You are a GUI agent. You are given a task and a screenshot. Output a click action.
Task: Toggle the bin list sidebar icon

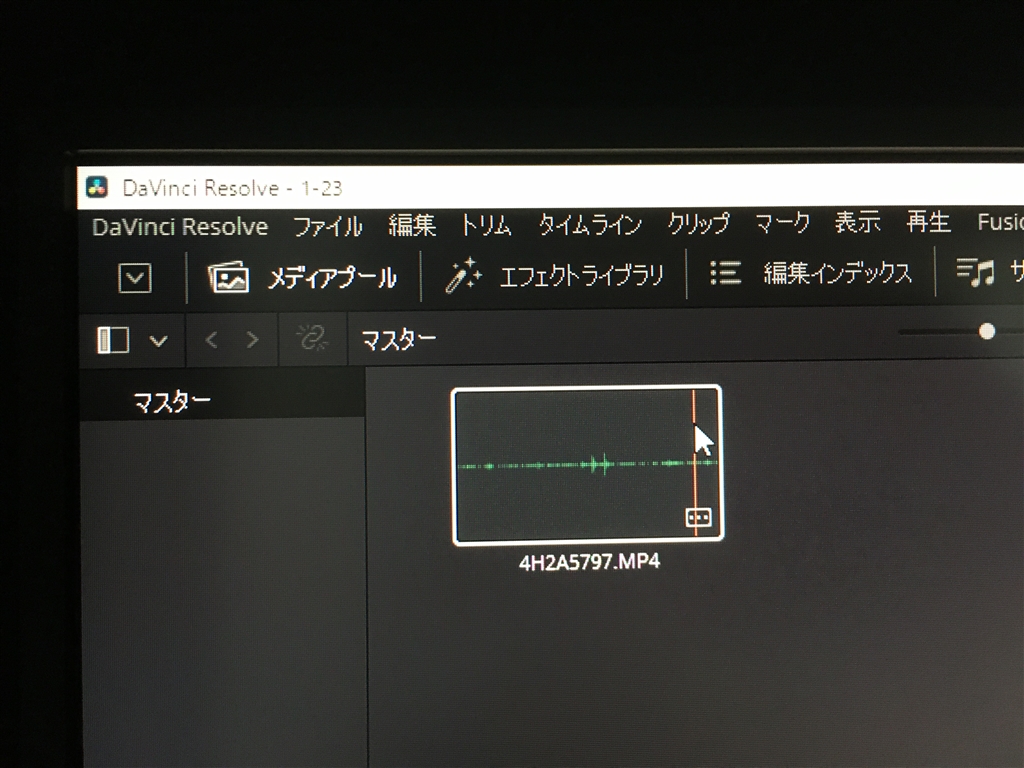click(x=113, y=340)
